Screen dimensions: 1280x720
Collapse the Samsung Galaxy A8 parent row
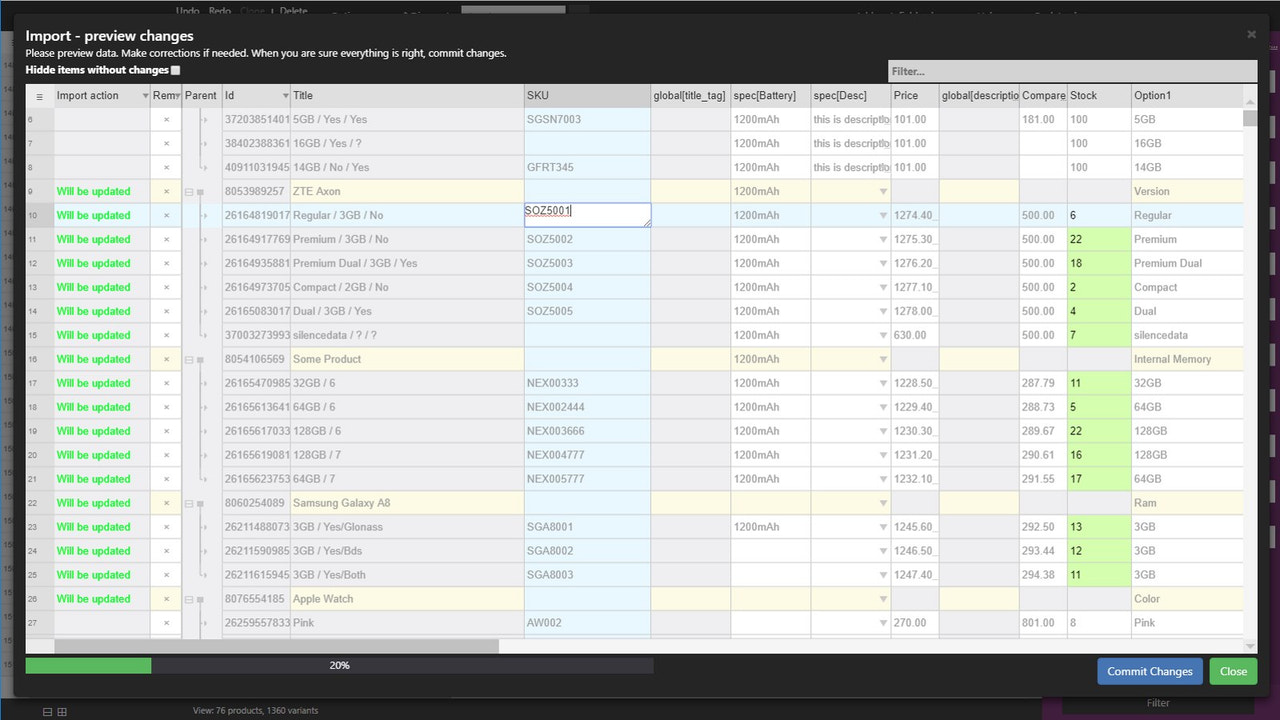pyautogui.click(x=188, y=502)
